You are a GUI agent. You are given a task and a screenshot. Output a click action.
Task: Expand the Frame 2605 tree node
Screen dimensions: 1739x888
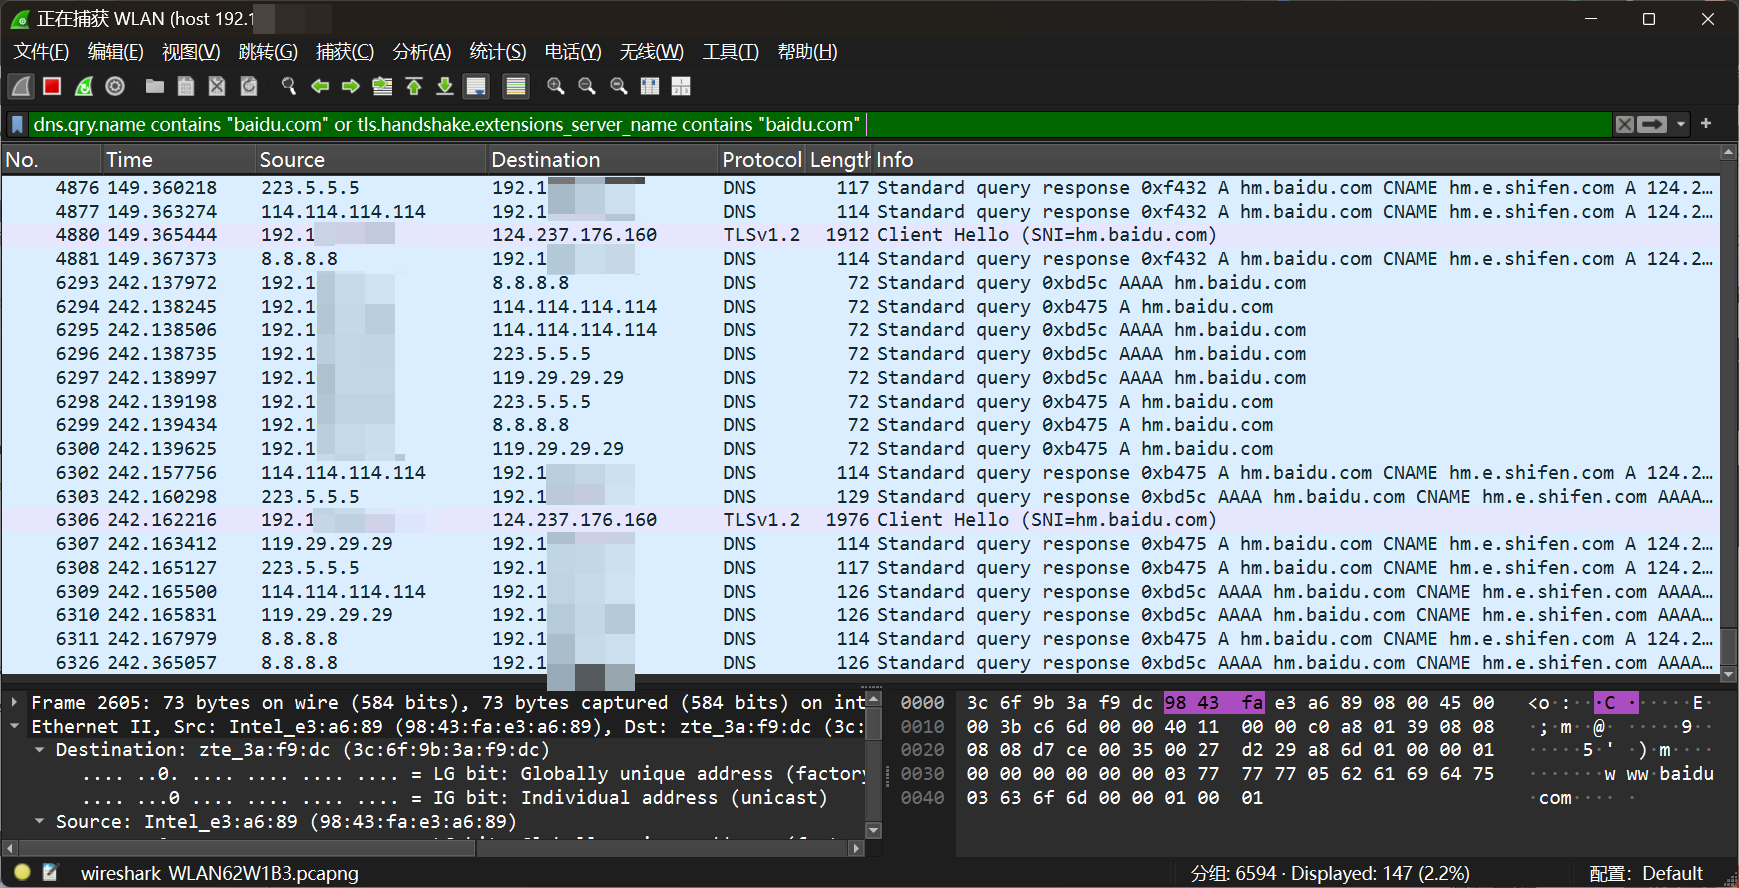[x=14, y=703]
